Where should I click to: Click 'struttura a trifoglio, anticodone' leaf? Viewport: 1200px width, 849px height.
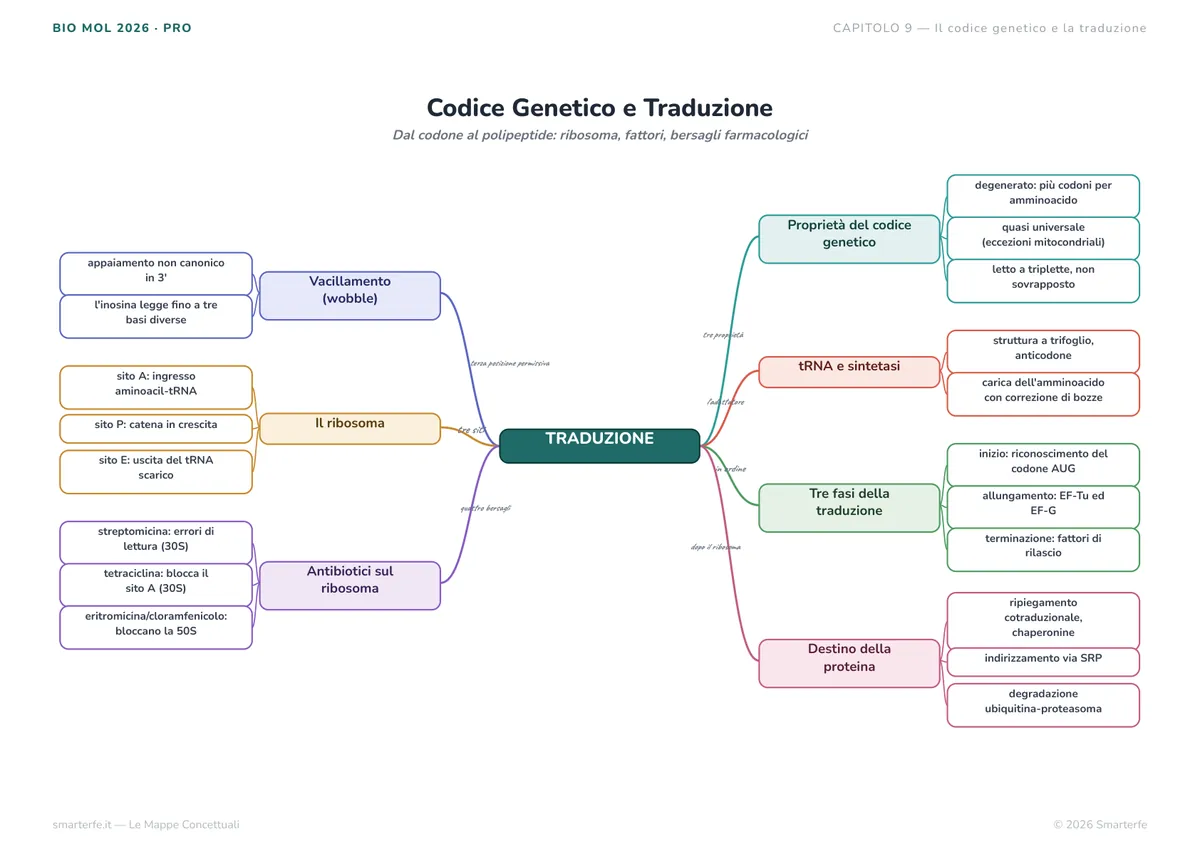1043,351
